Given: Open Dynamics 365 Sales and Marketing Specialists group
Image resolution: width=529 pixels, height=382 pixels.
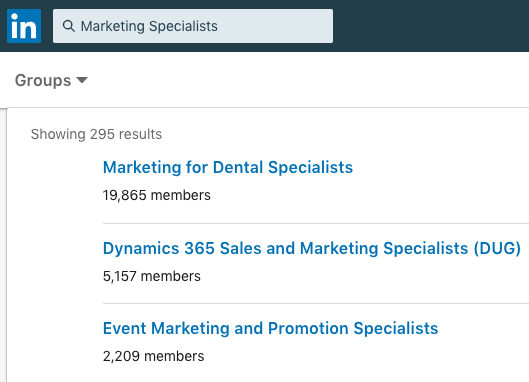Looking at the screenshot, I should pos(312,248).
